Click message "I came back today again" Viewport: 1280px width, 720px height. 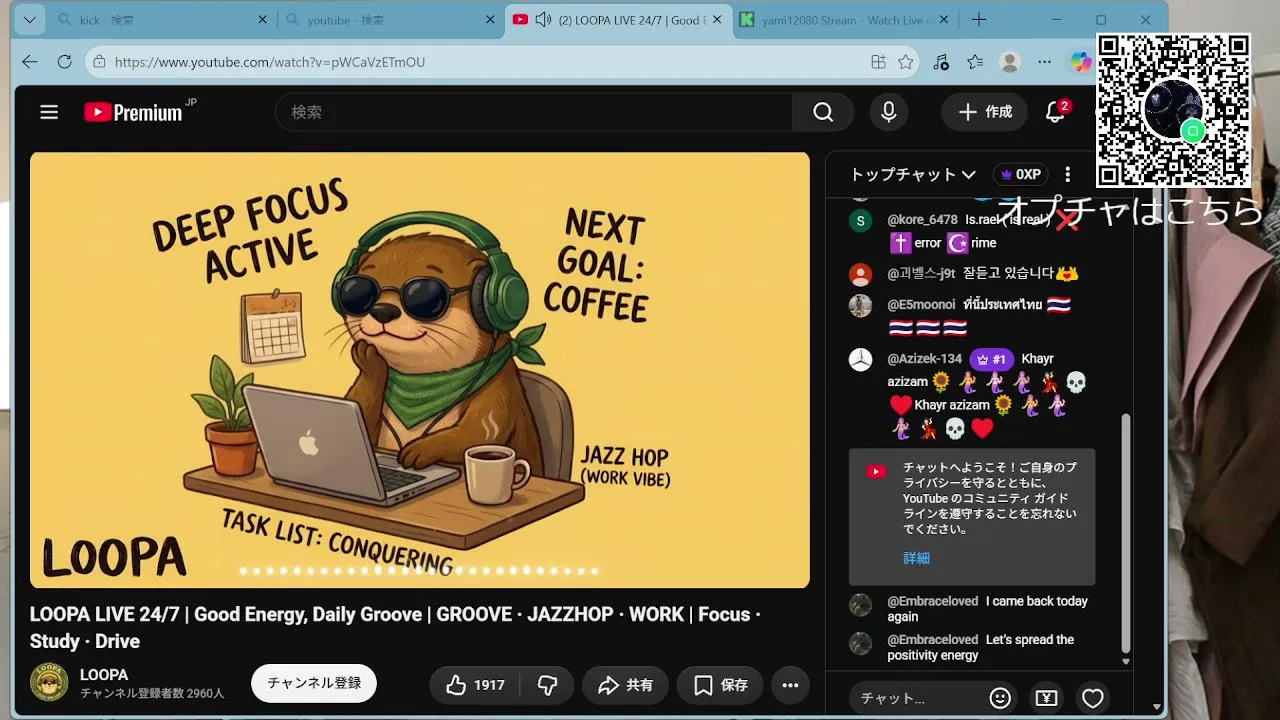[987, 609]
